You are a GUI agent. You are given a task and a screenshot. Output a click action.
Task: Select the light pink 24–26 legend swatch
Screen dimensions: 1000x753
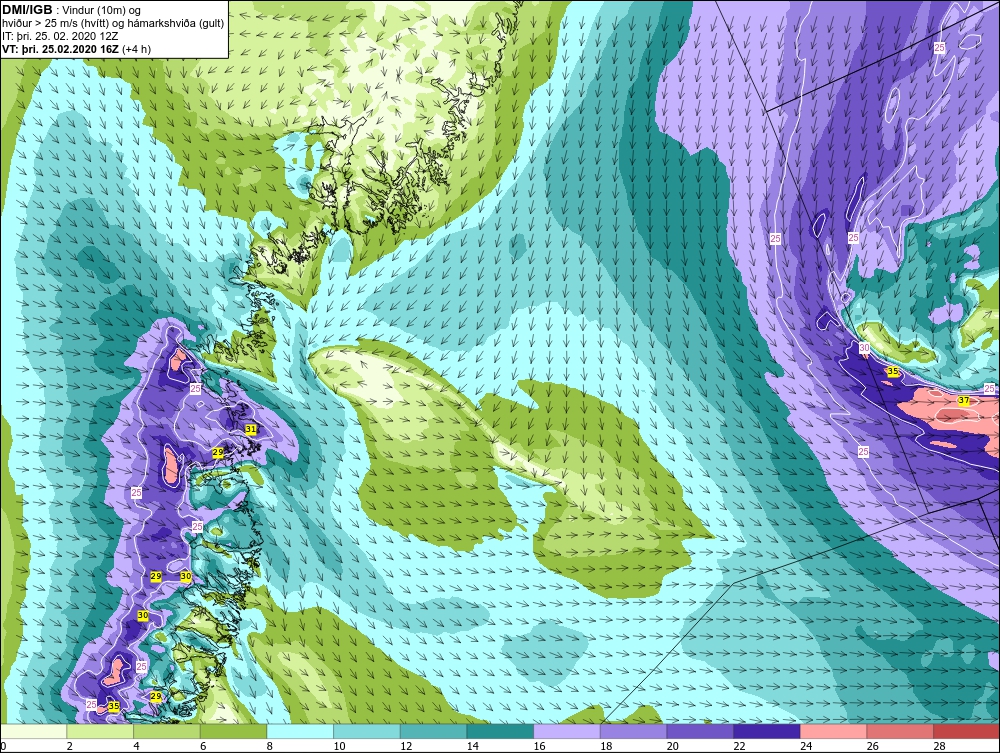click(x=833, y=731)
